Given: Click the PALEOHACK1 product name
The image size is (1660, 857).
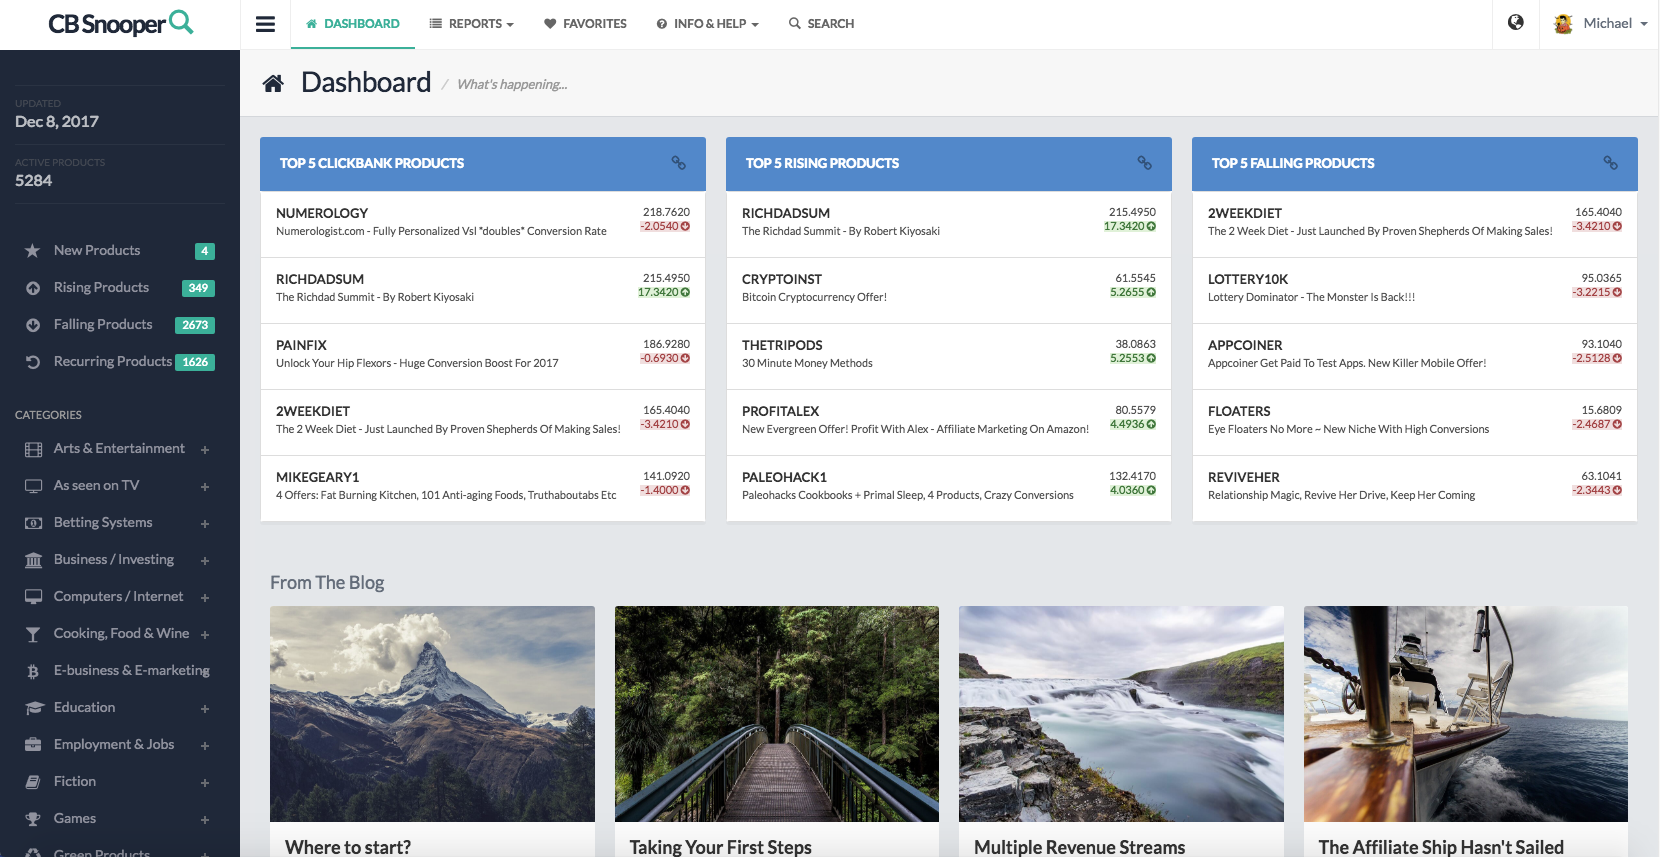Looking at the screenshot, I should tap(784, 477).
